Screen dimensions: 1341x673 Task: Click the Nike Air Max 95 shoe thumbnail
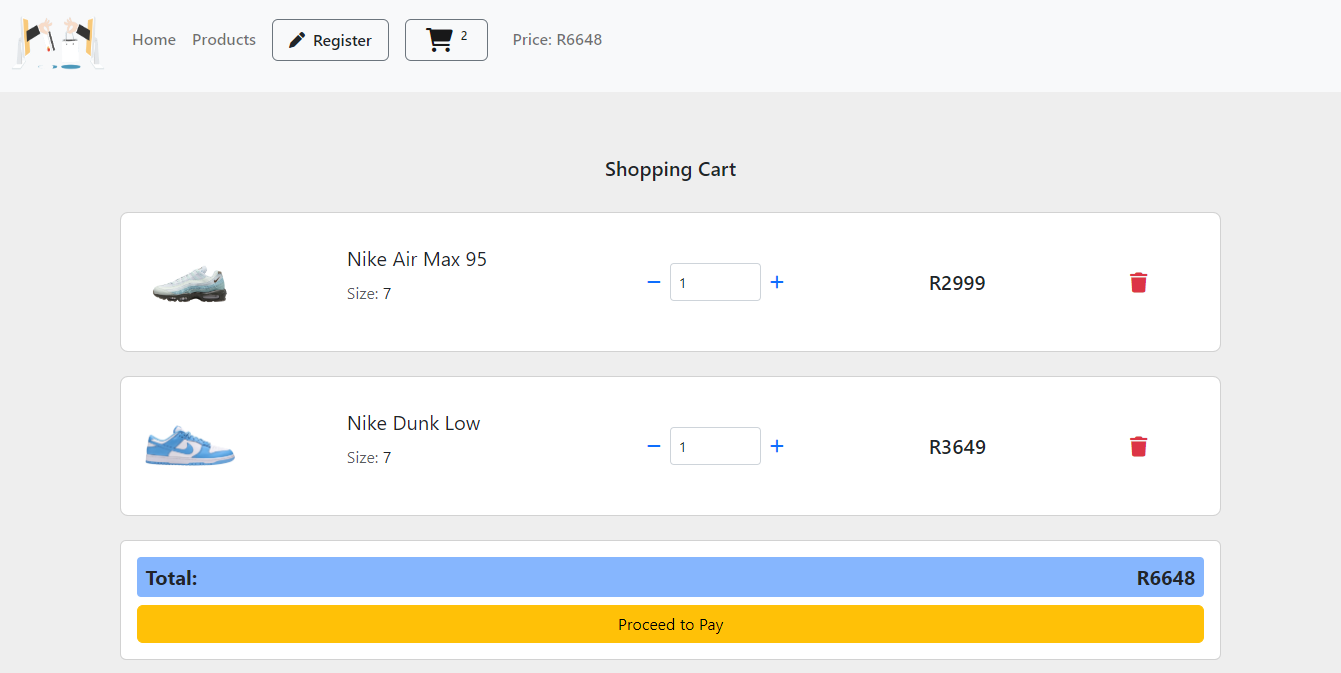click(x=190, y=284)
